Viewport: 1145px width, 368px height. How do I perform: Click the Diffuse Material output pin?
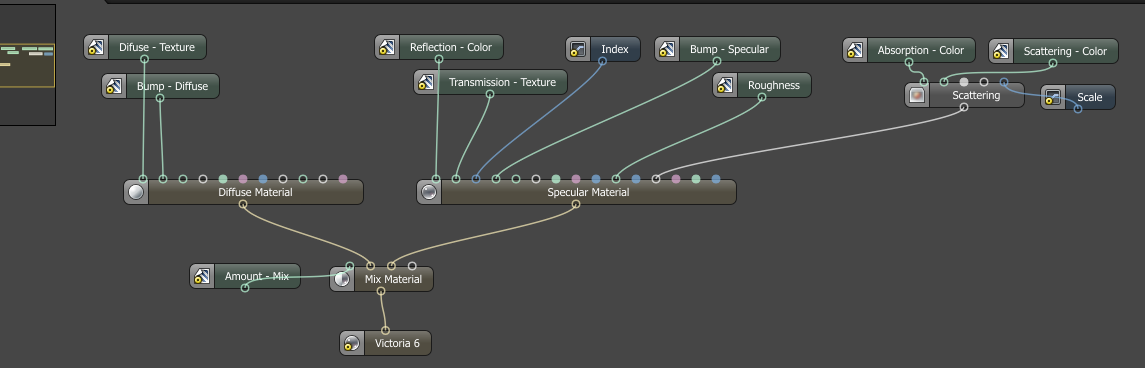[243, 204]
